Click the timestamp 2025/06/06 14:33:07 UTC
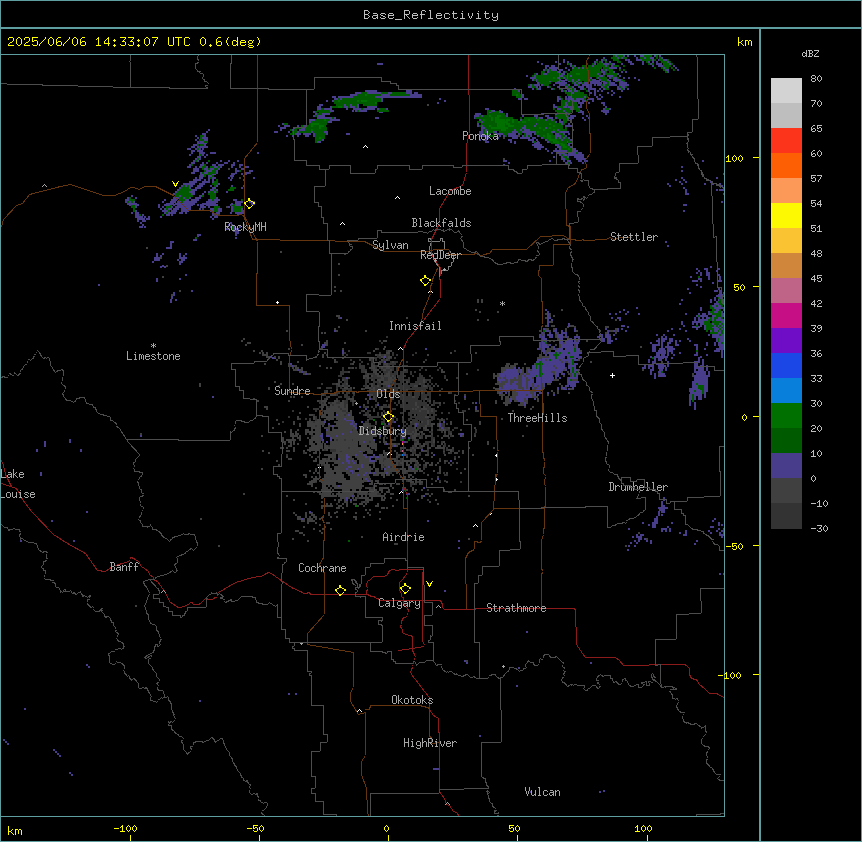862x842 pixels. tap(98, 42)
